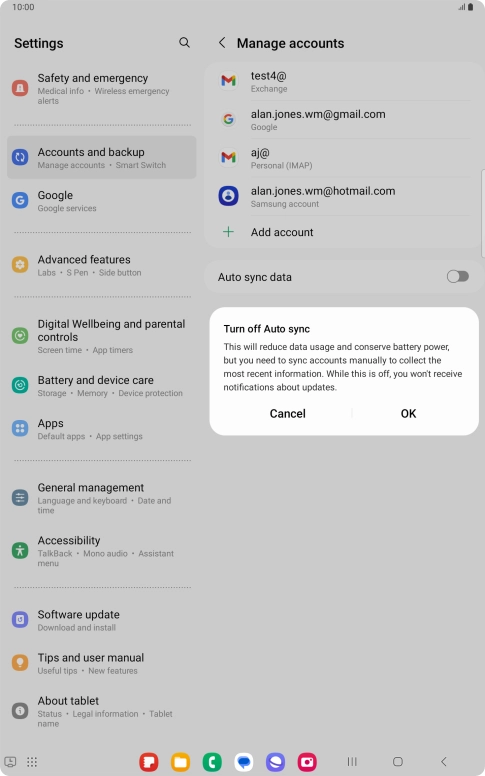The image size is (485, 776).
Task: Confirm turning off Auto sync with OK
Action: (x=408, y=413)
